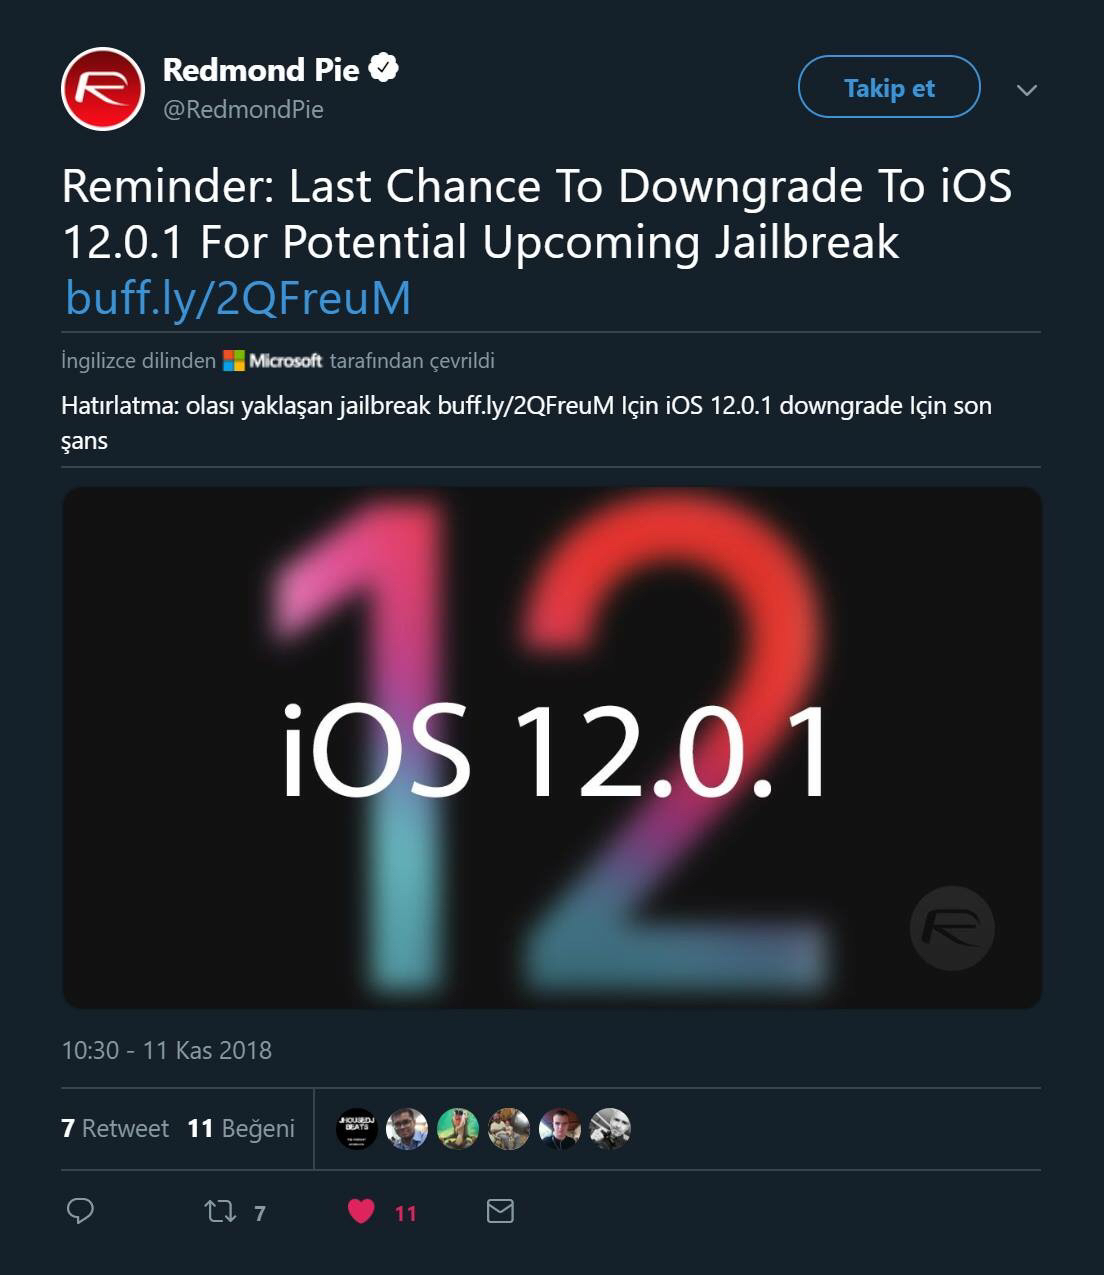The width and height of the screenshot is (1104, 1275).
Task: Open the Redmond Pie display name
Action: point(261,69)
